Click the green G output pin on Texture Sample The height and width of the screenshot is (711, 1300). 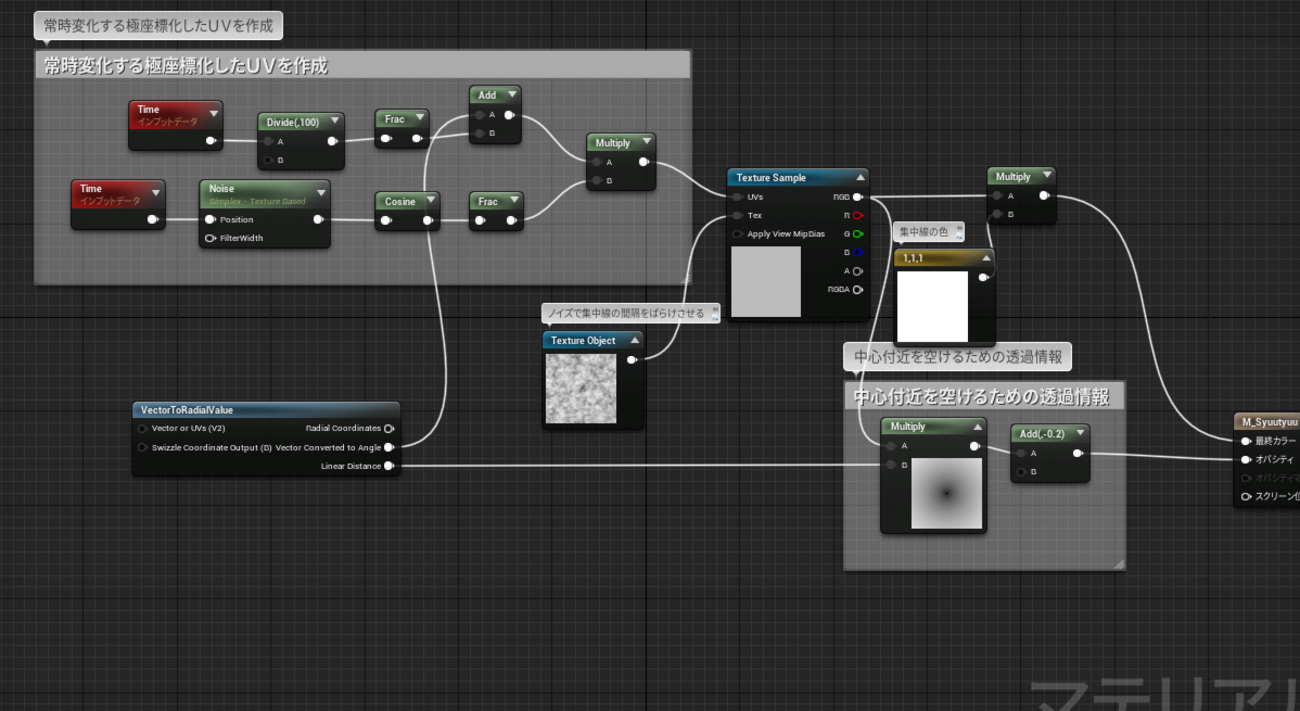click(x=857, y=234)
